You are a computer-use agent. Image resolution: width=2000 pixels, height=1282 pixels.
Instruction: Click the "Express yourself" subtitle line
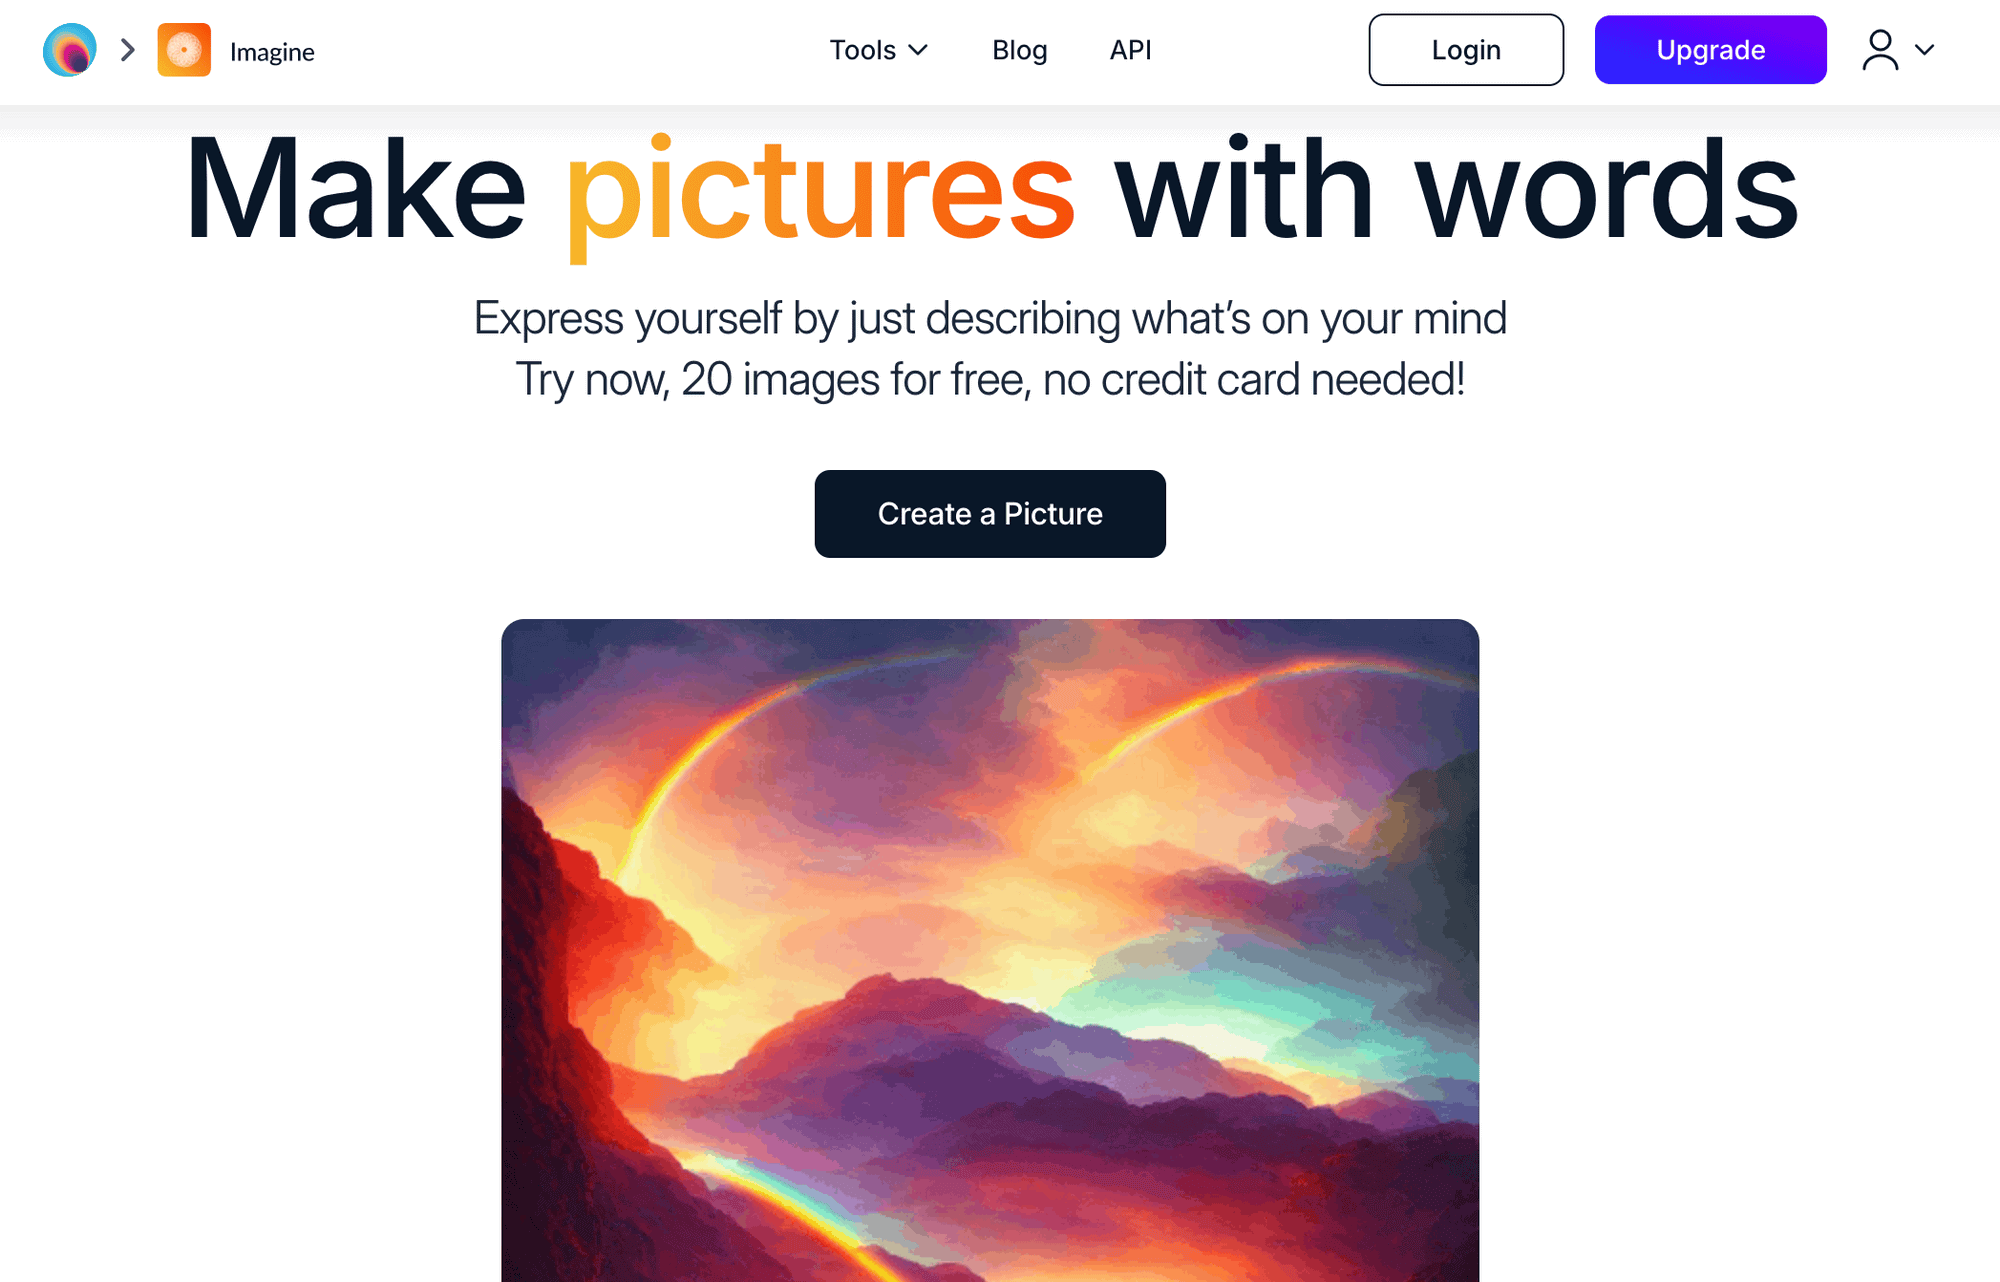[990, 319]
